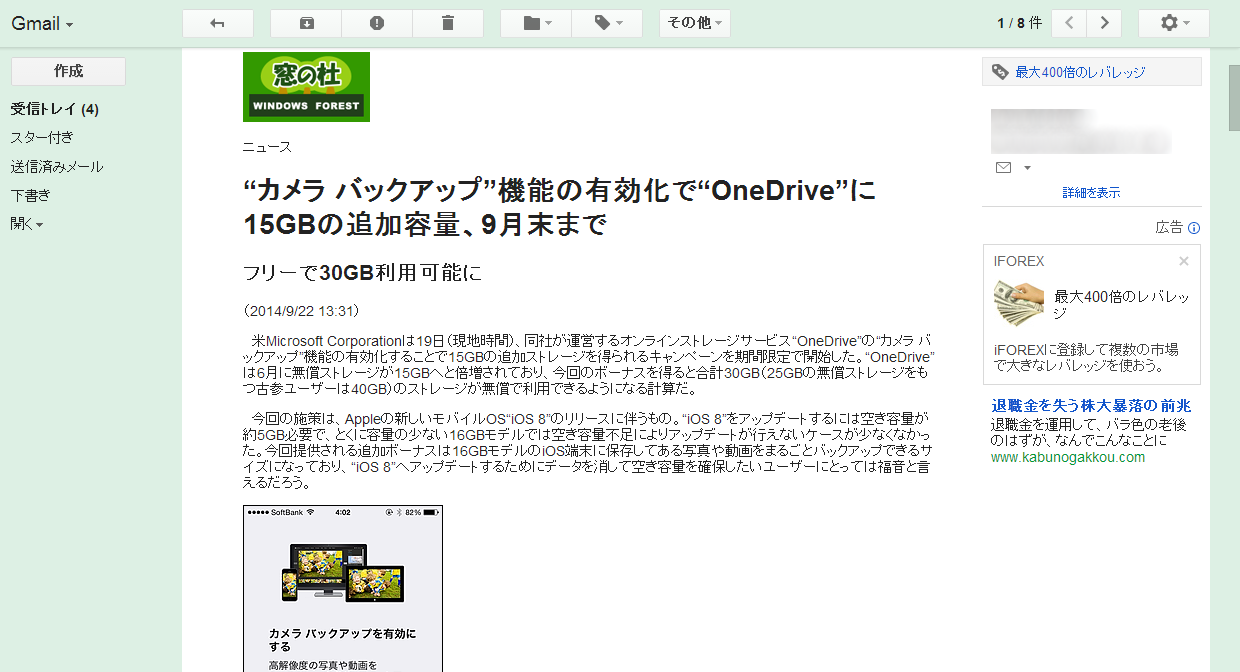The width and height of the screenshot is (1240, 672).
Task: Archive this email
Action: (306, 23)
